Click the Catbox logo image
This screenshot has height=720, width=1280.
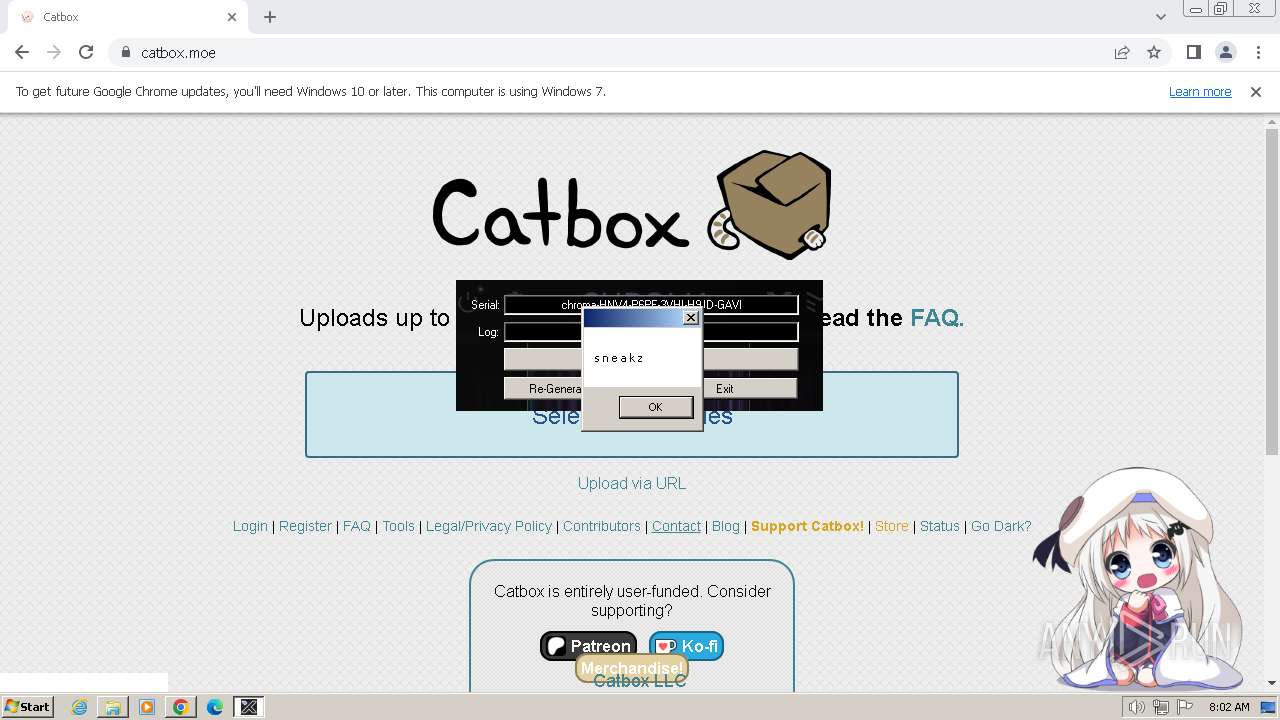pyautogui.click(x=632, y=205)
